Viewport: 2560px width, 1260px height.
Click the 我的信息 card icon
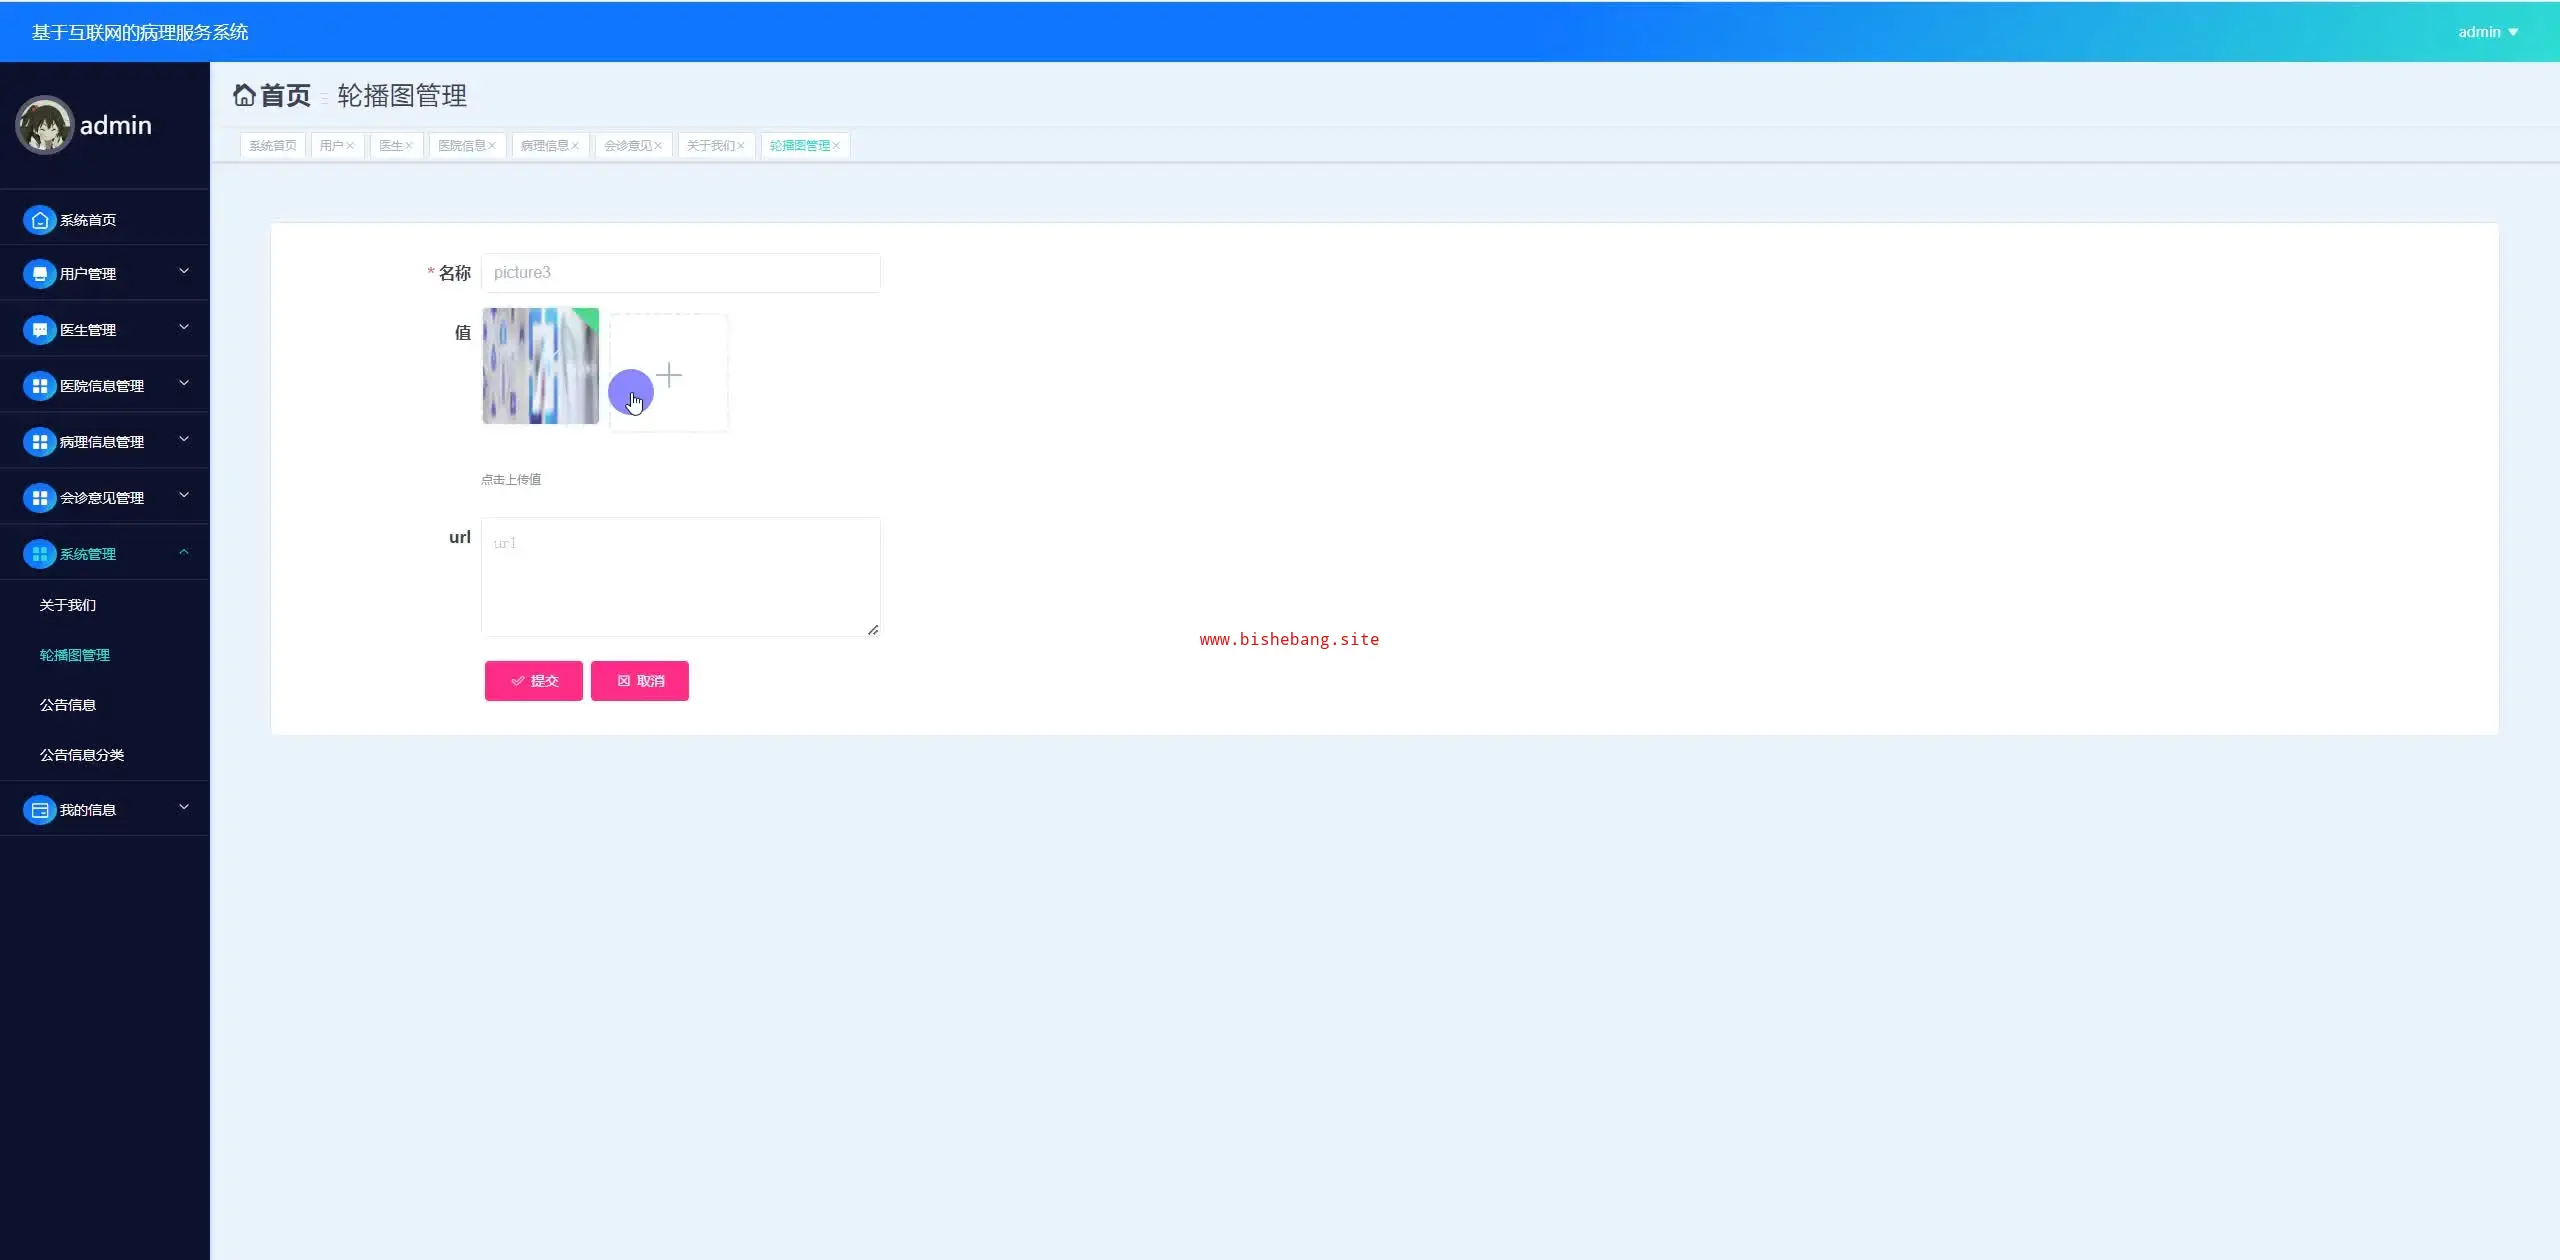pos(39,810)
